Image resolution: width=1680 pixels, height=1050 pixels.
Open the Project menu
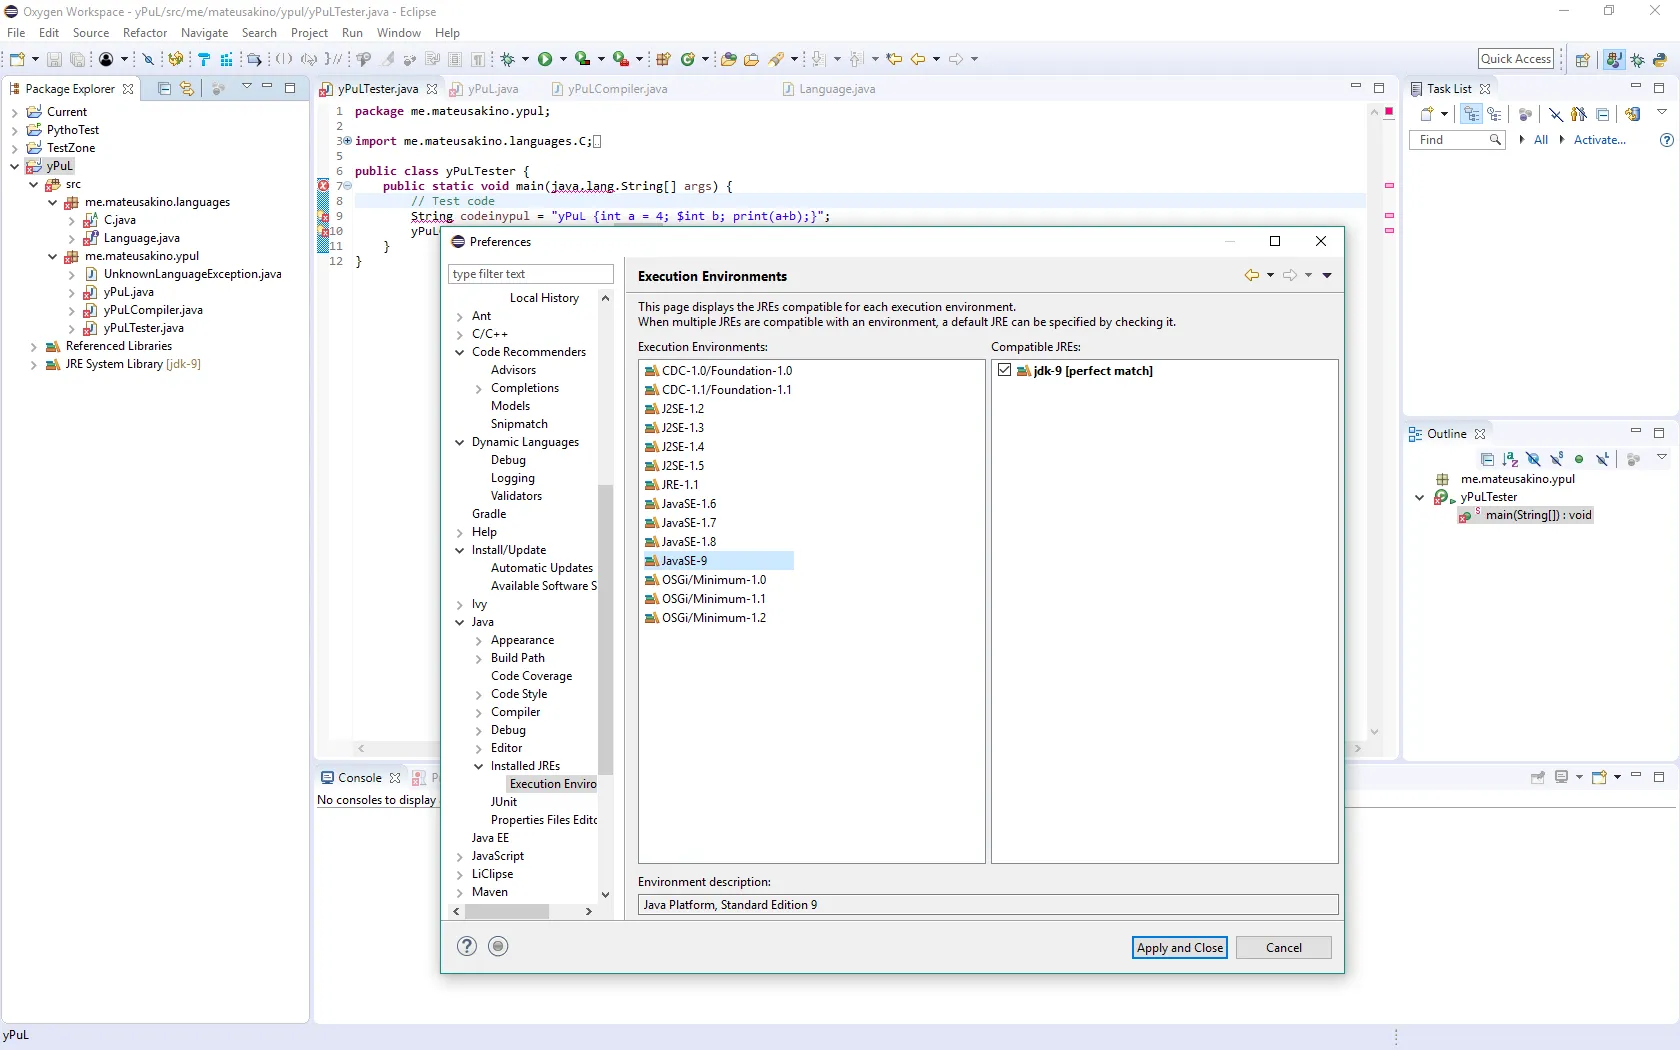[310, 33]
